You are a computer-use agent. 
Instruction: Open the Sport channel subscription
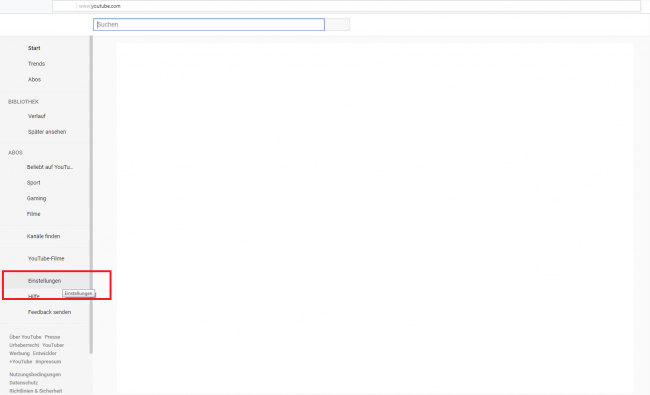click(34, 183)
